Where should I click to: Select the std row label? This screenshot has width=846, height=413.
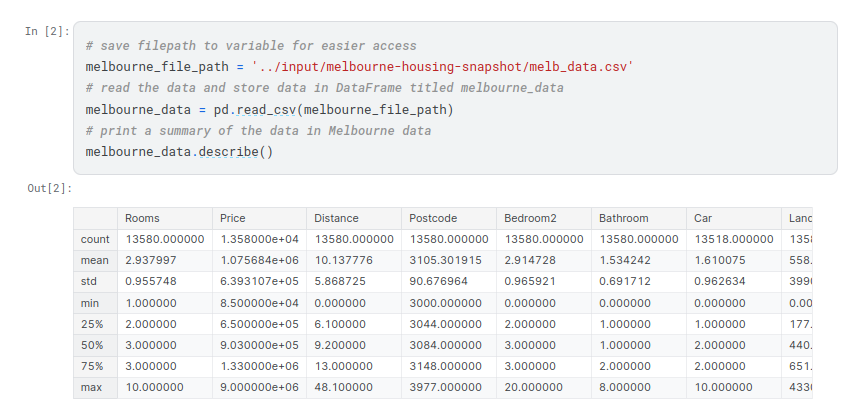click(x=89, y=282)
